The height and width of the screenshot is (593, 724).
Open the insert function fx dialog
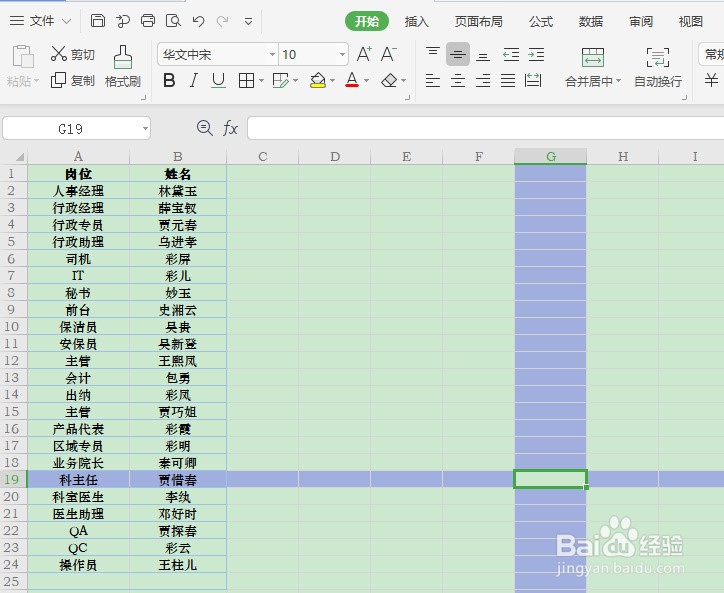click(x=230, y=128)
